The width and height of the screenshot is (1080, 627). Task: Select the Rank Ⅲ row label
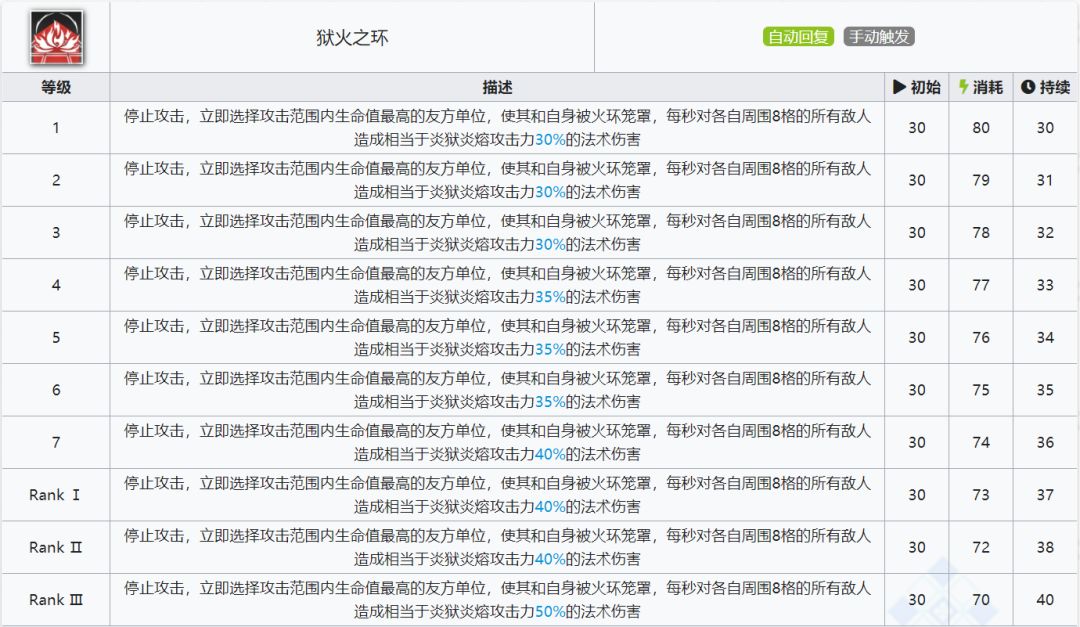[56, 600]
